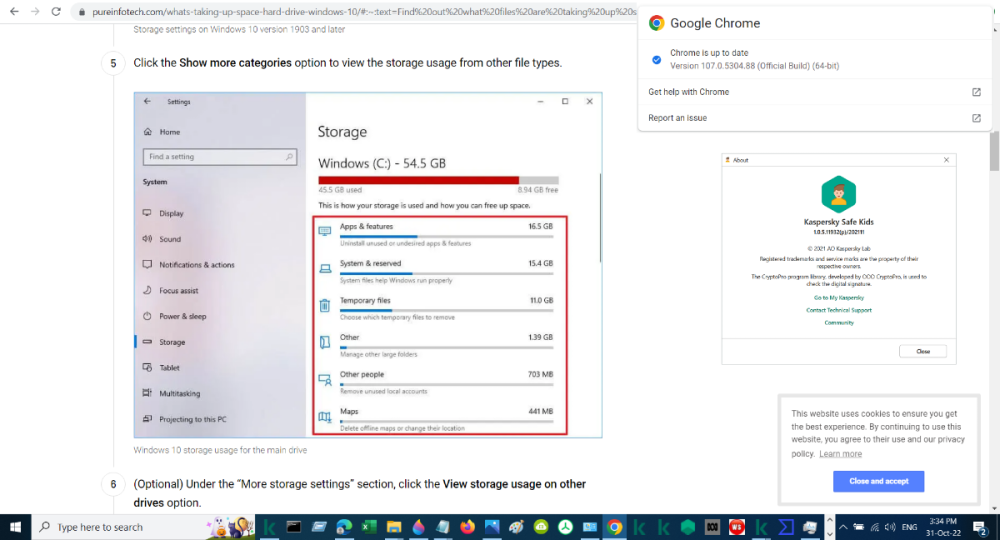This screenshot has width=1000, height=540.
Task: Open the blue sigma taskbar icon
Action: (x=786, y=527)
